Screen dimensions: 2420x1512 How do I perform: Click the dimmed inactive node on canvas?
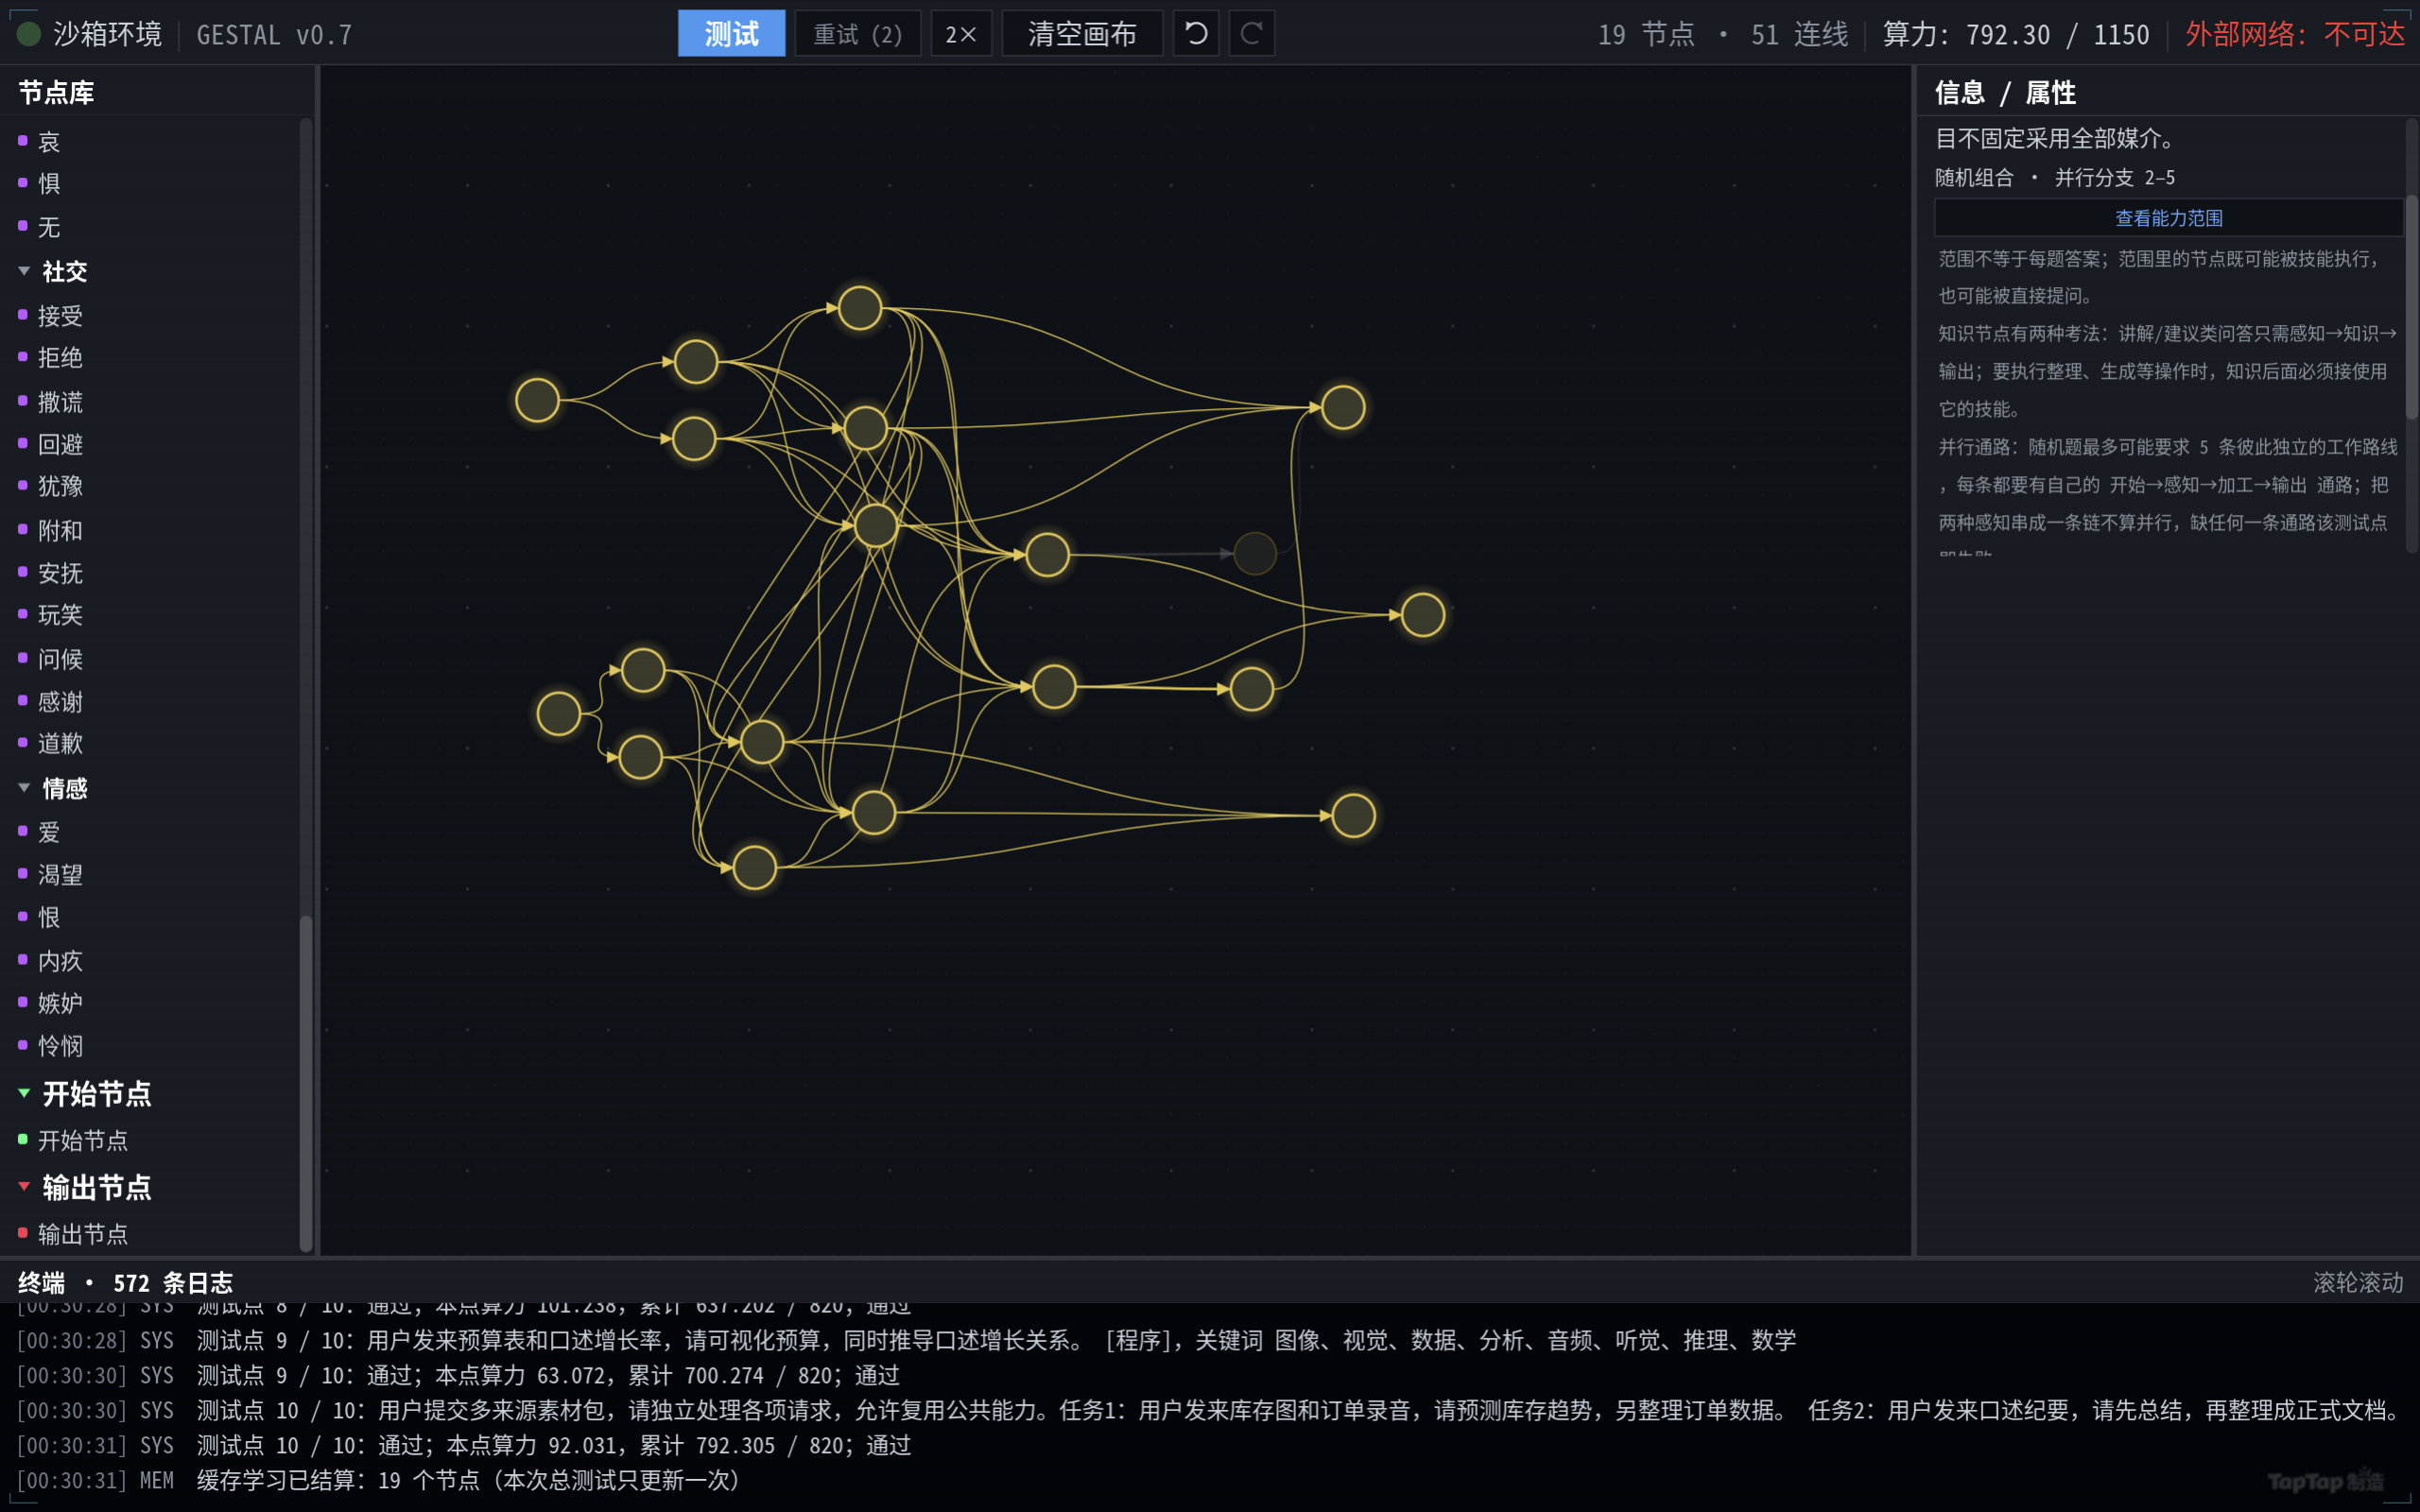coord(1255,553)
